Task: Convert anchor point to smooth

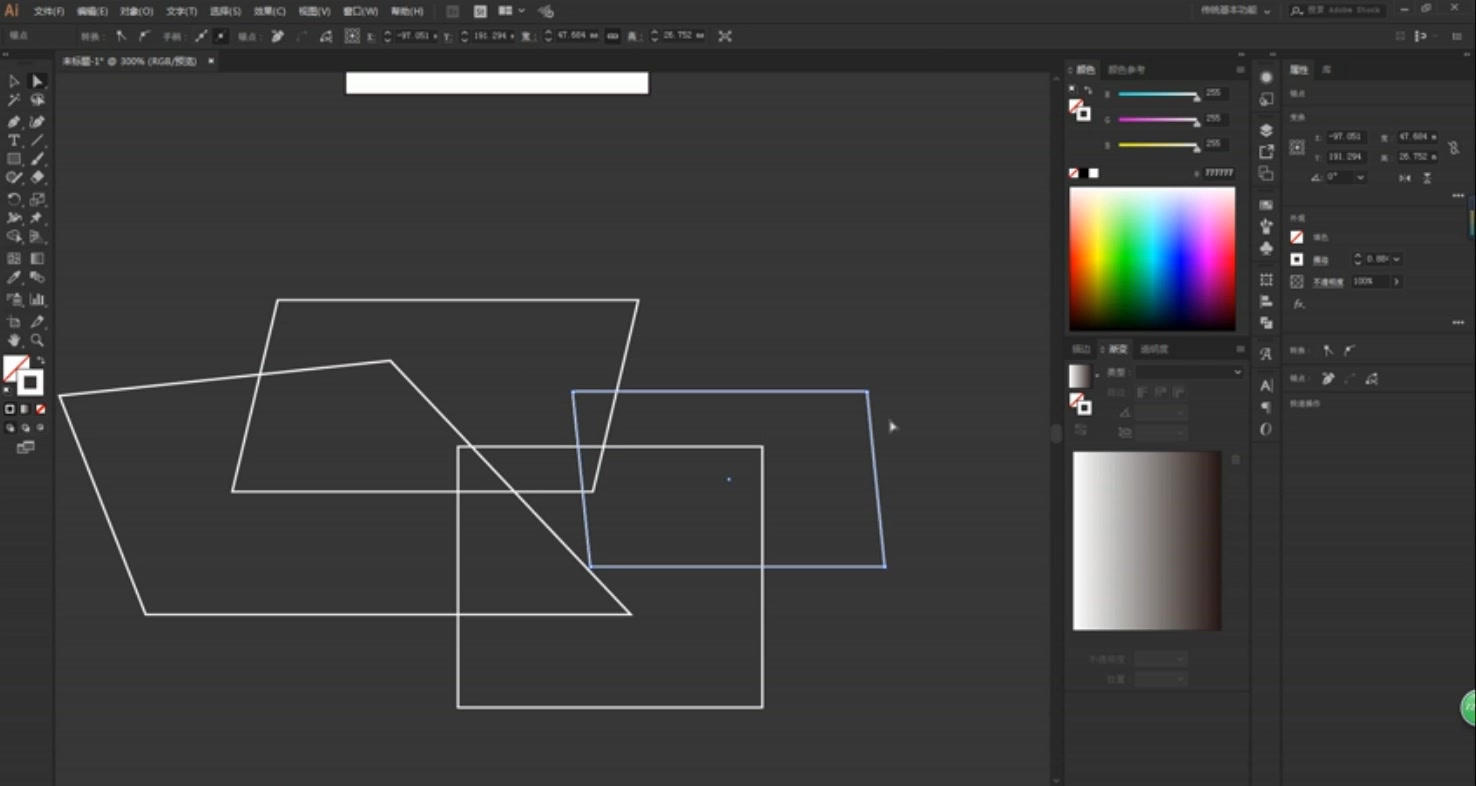Action: pyautogui.click(x=144, y=36)
